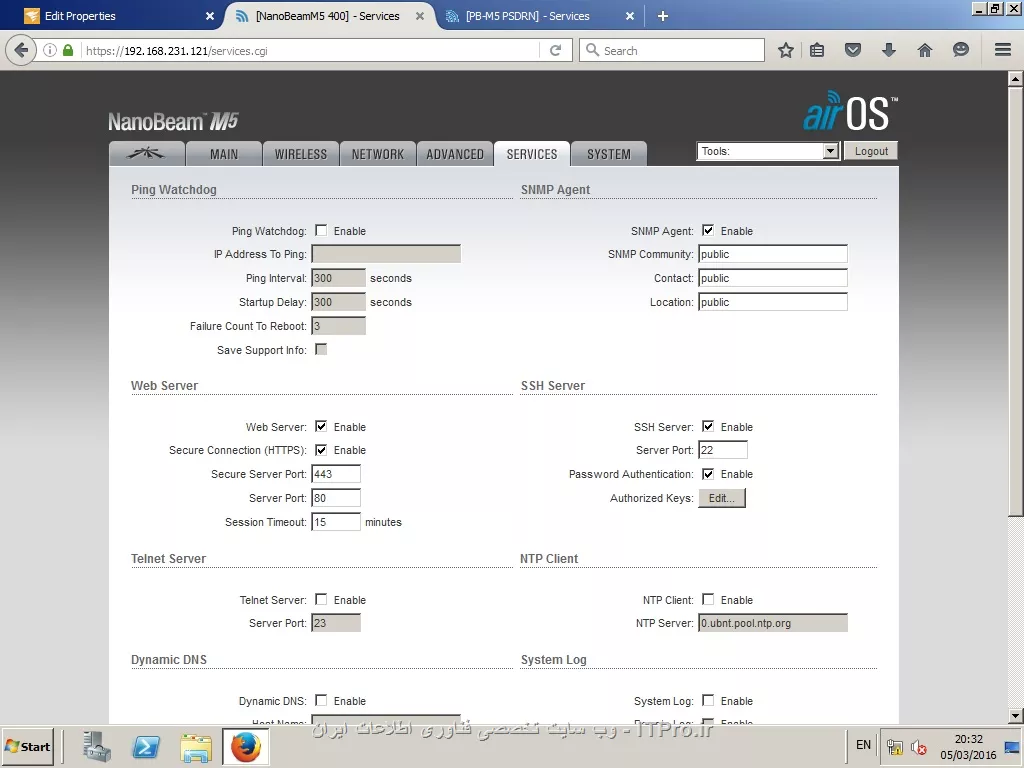Image resolution: width=1024 pixels, height=768 pixels.
Task: Open Server Manager from taskbar
Action: point(97,746)
